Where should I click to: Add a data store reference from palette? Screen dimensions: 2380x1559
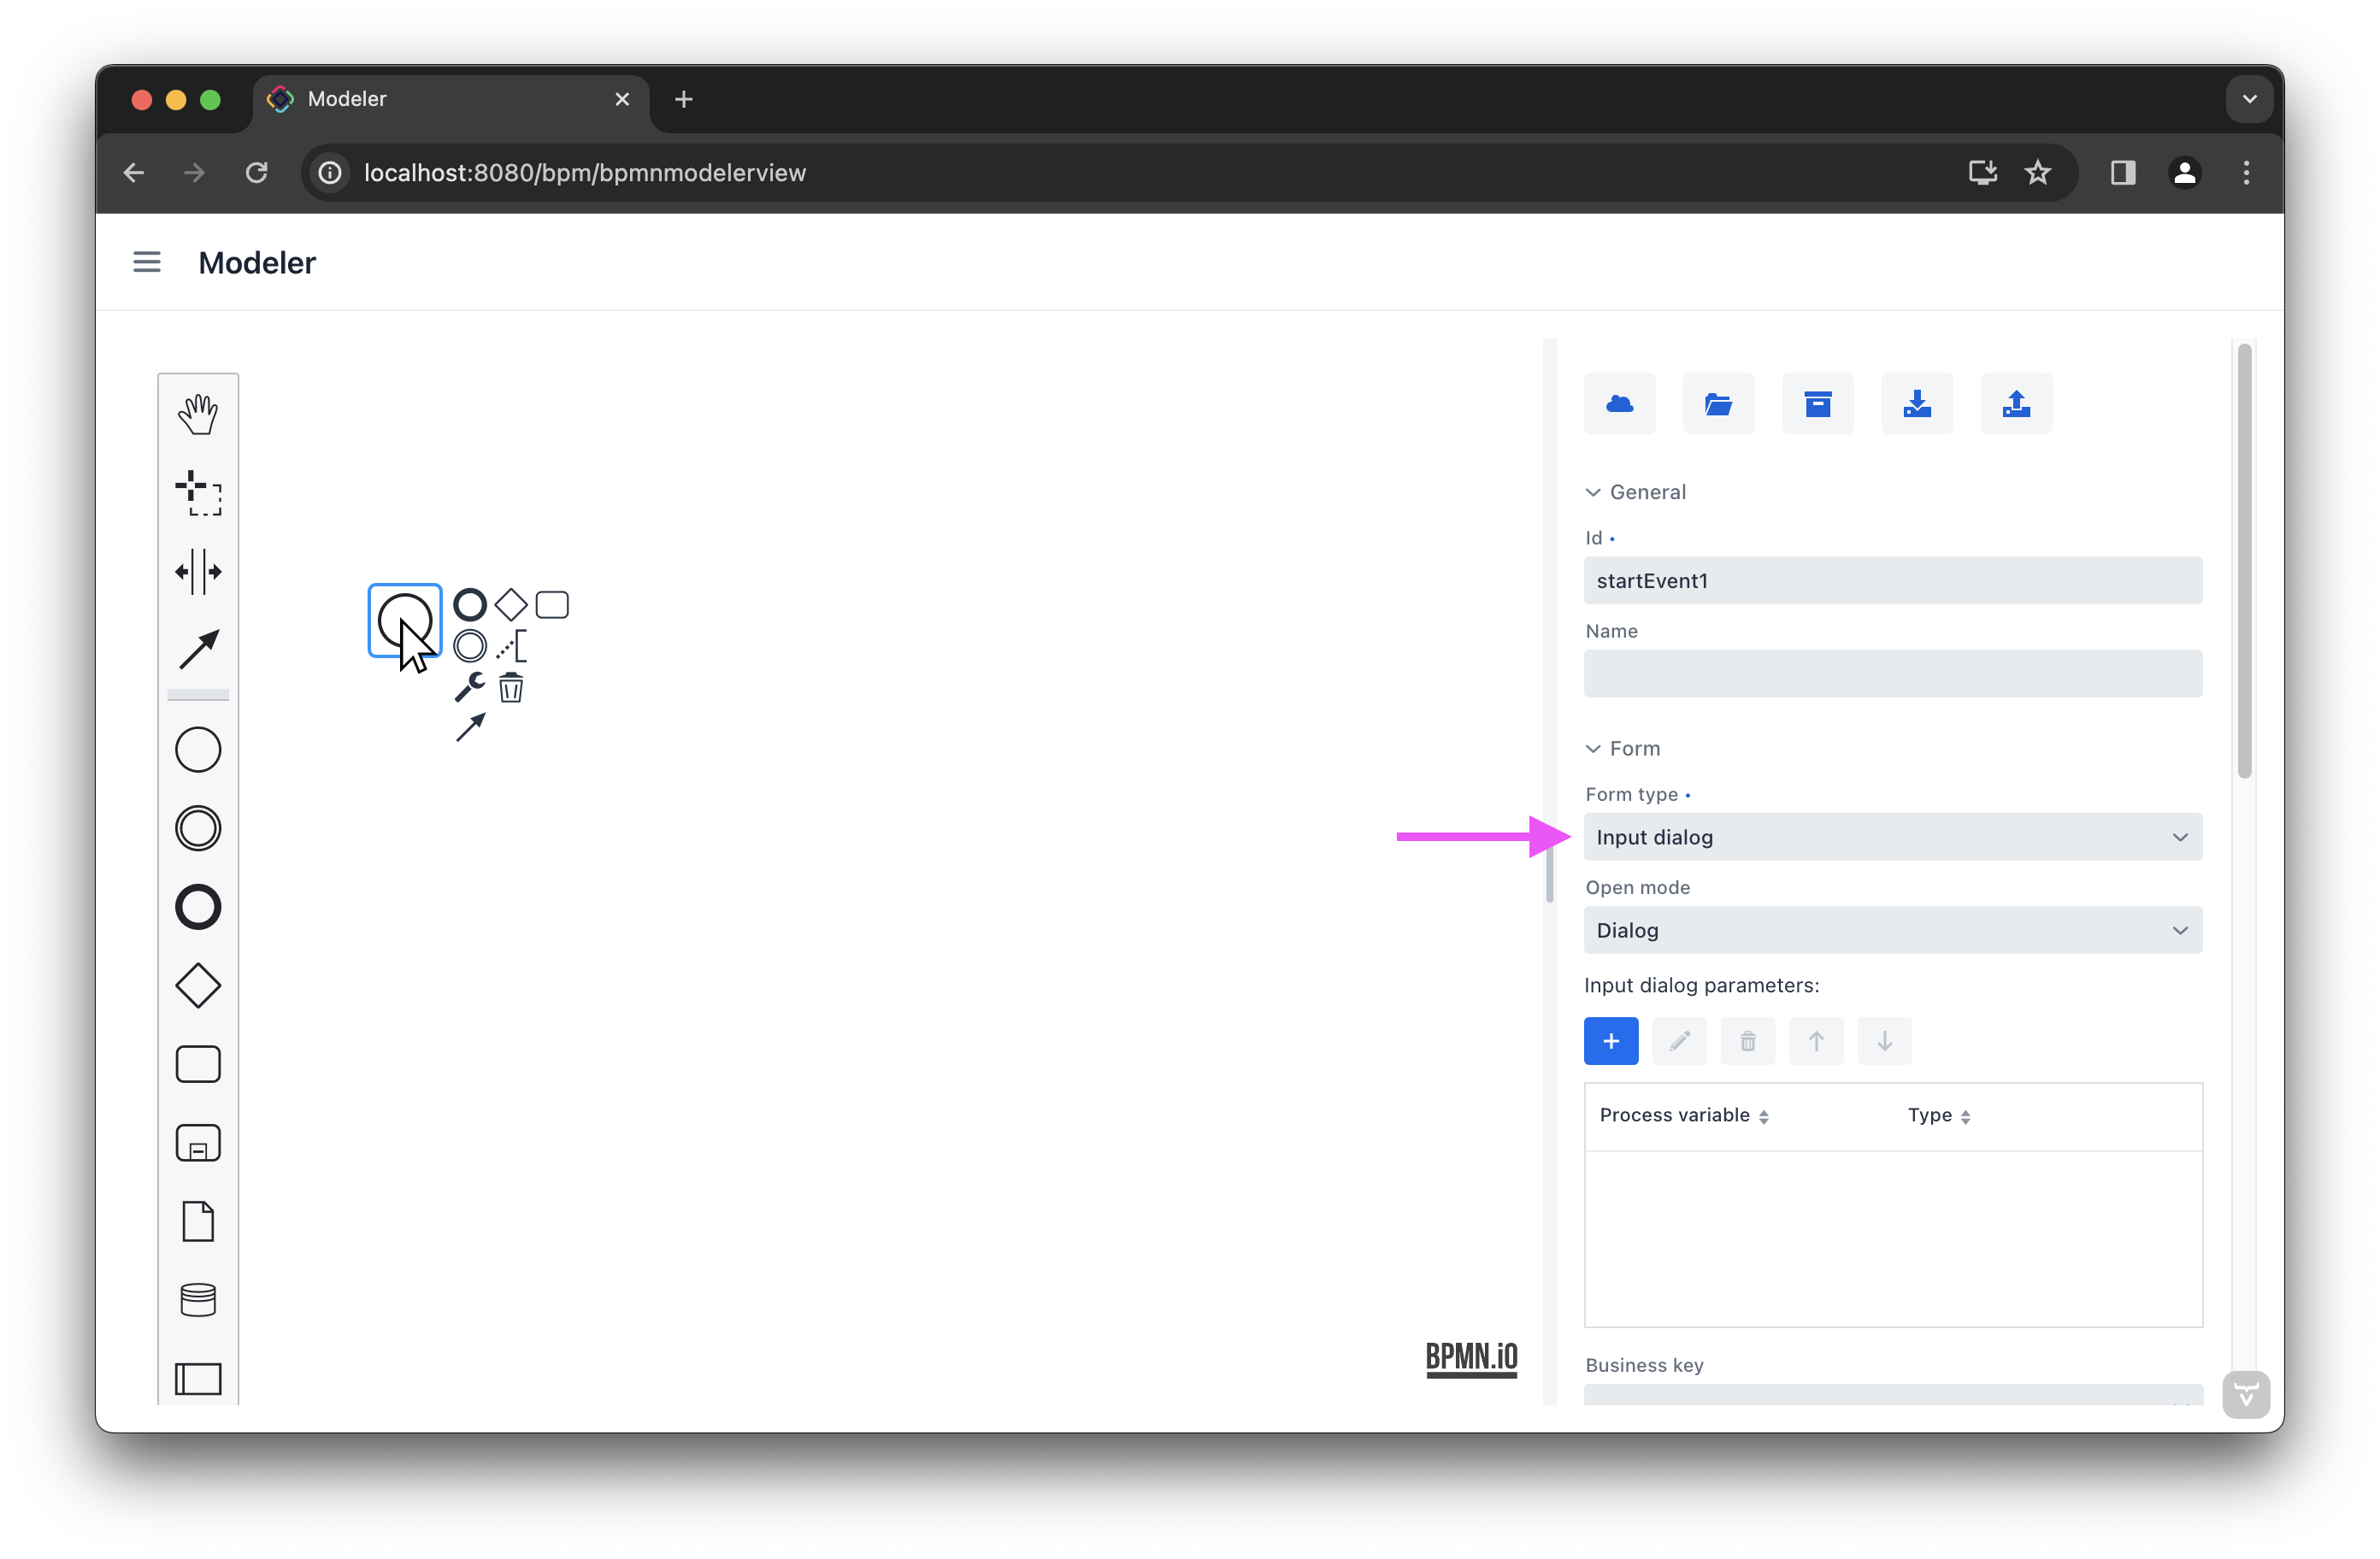pos(198,1299)
